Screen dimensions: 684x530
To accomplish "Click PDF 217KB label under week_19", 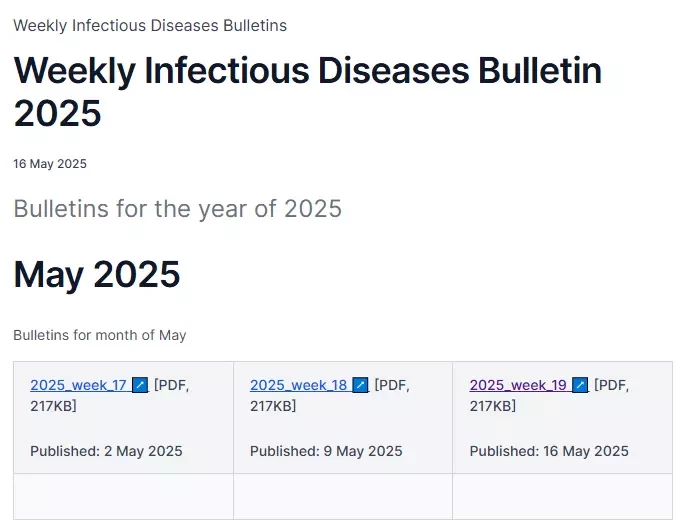I will click(x=550, y=396).
